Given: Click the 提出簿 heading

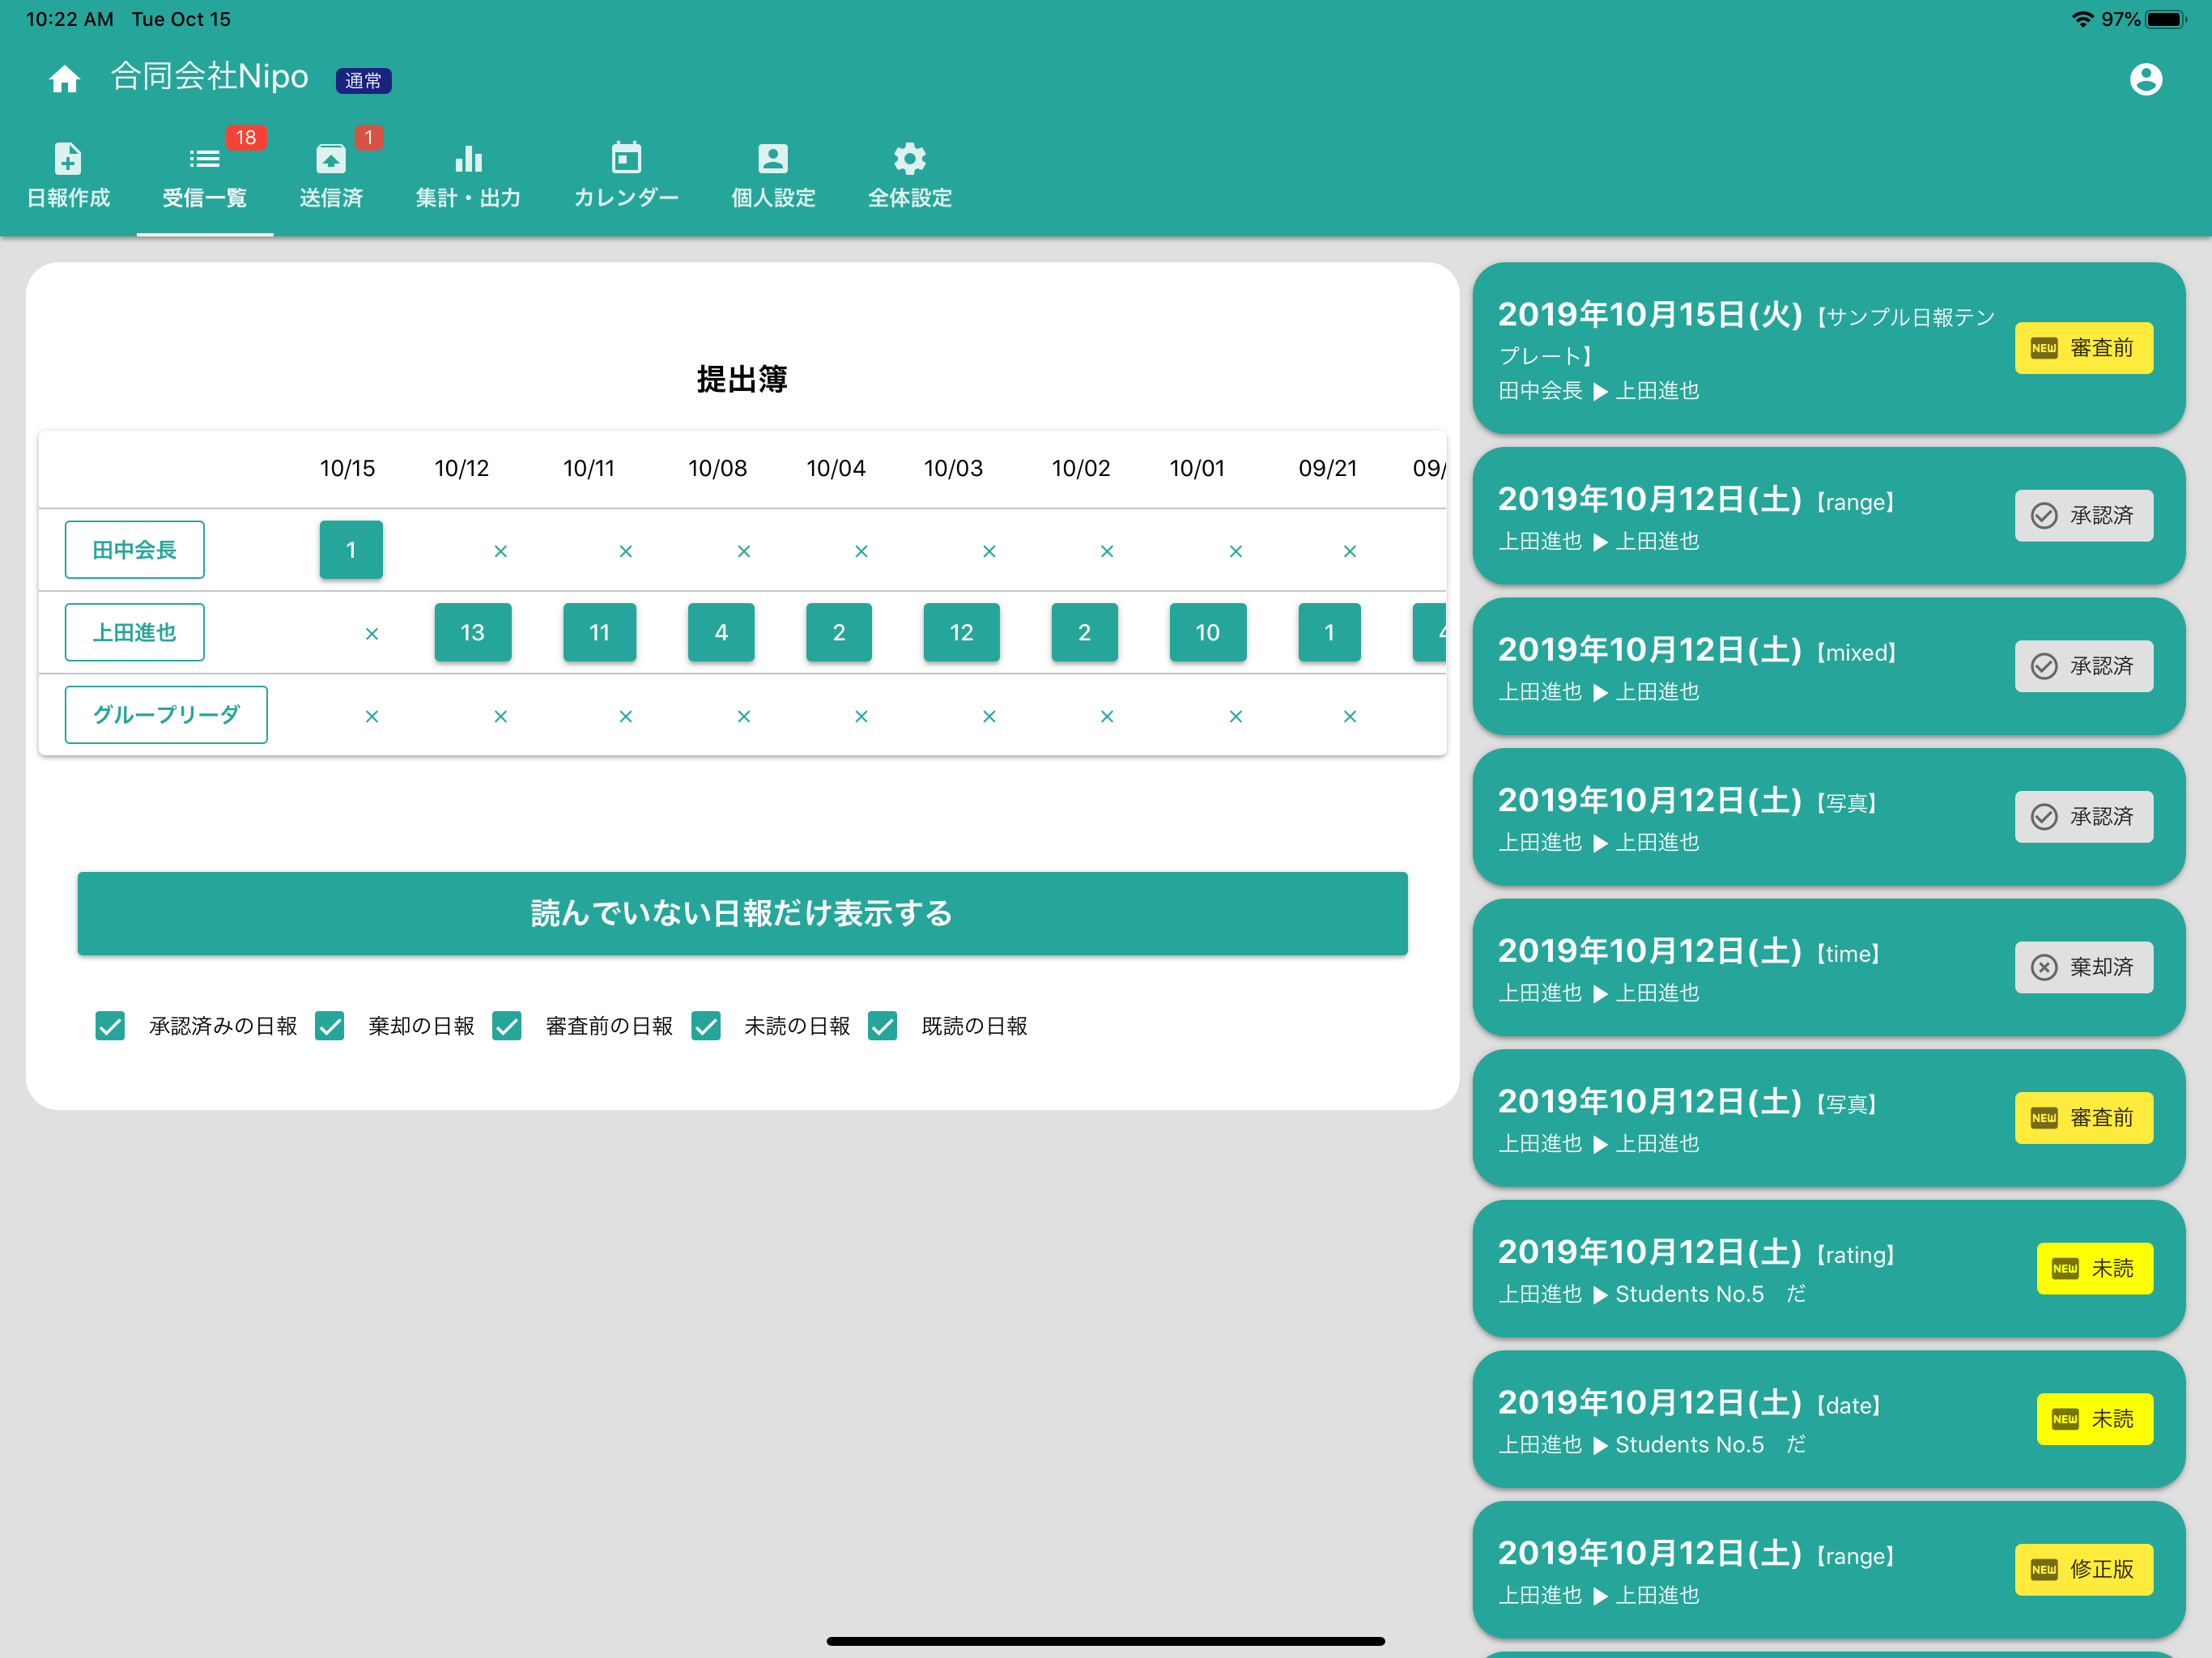Looking at the screenshot, I should [x=742, y=379].
